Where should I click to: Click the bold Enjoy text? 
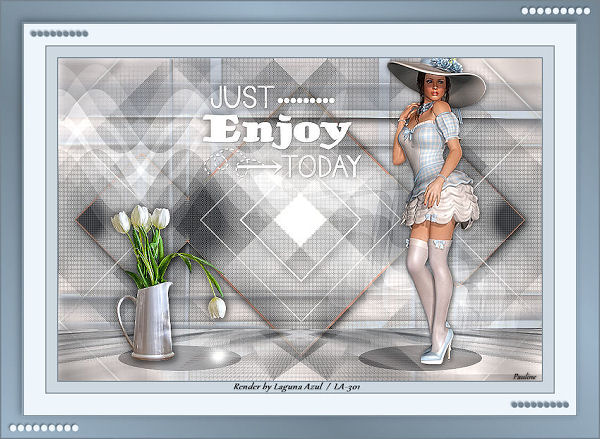[x=276, y=131]
